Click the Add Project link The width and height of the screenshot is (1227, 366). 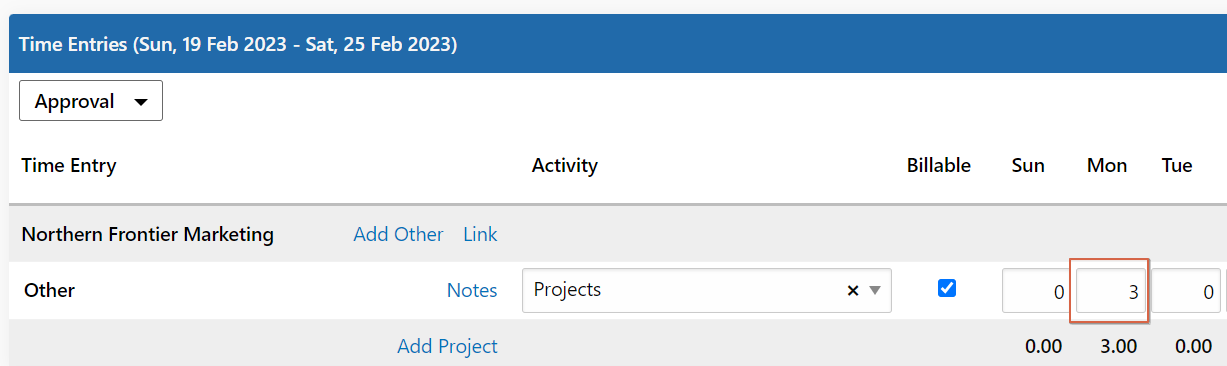[x=447, y=346]
